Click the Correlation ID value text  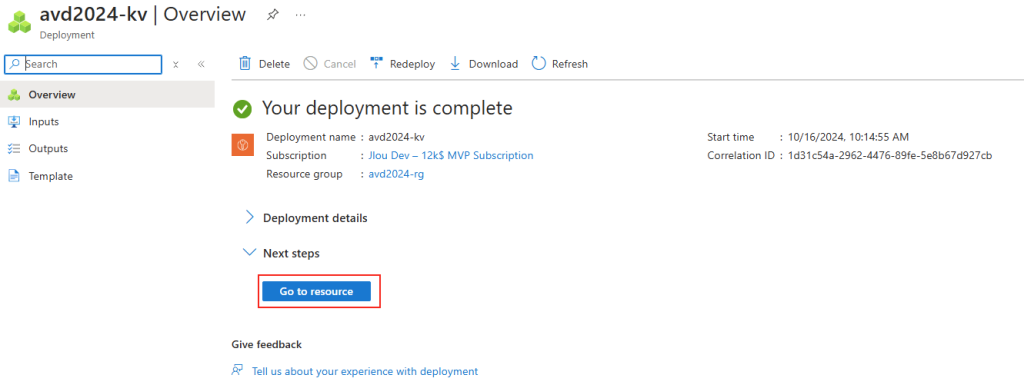(890, 155)
